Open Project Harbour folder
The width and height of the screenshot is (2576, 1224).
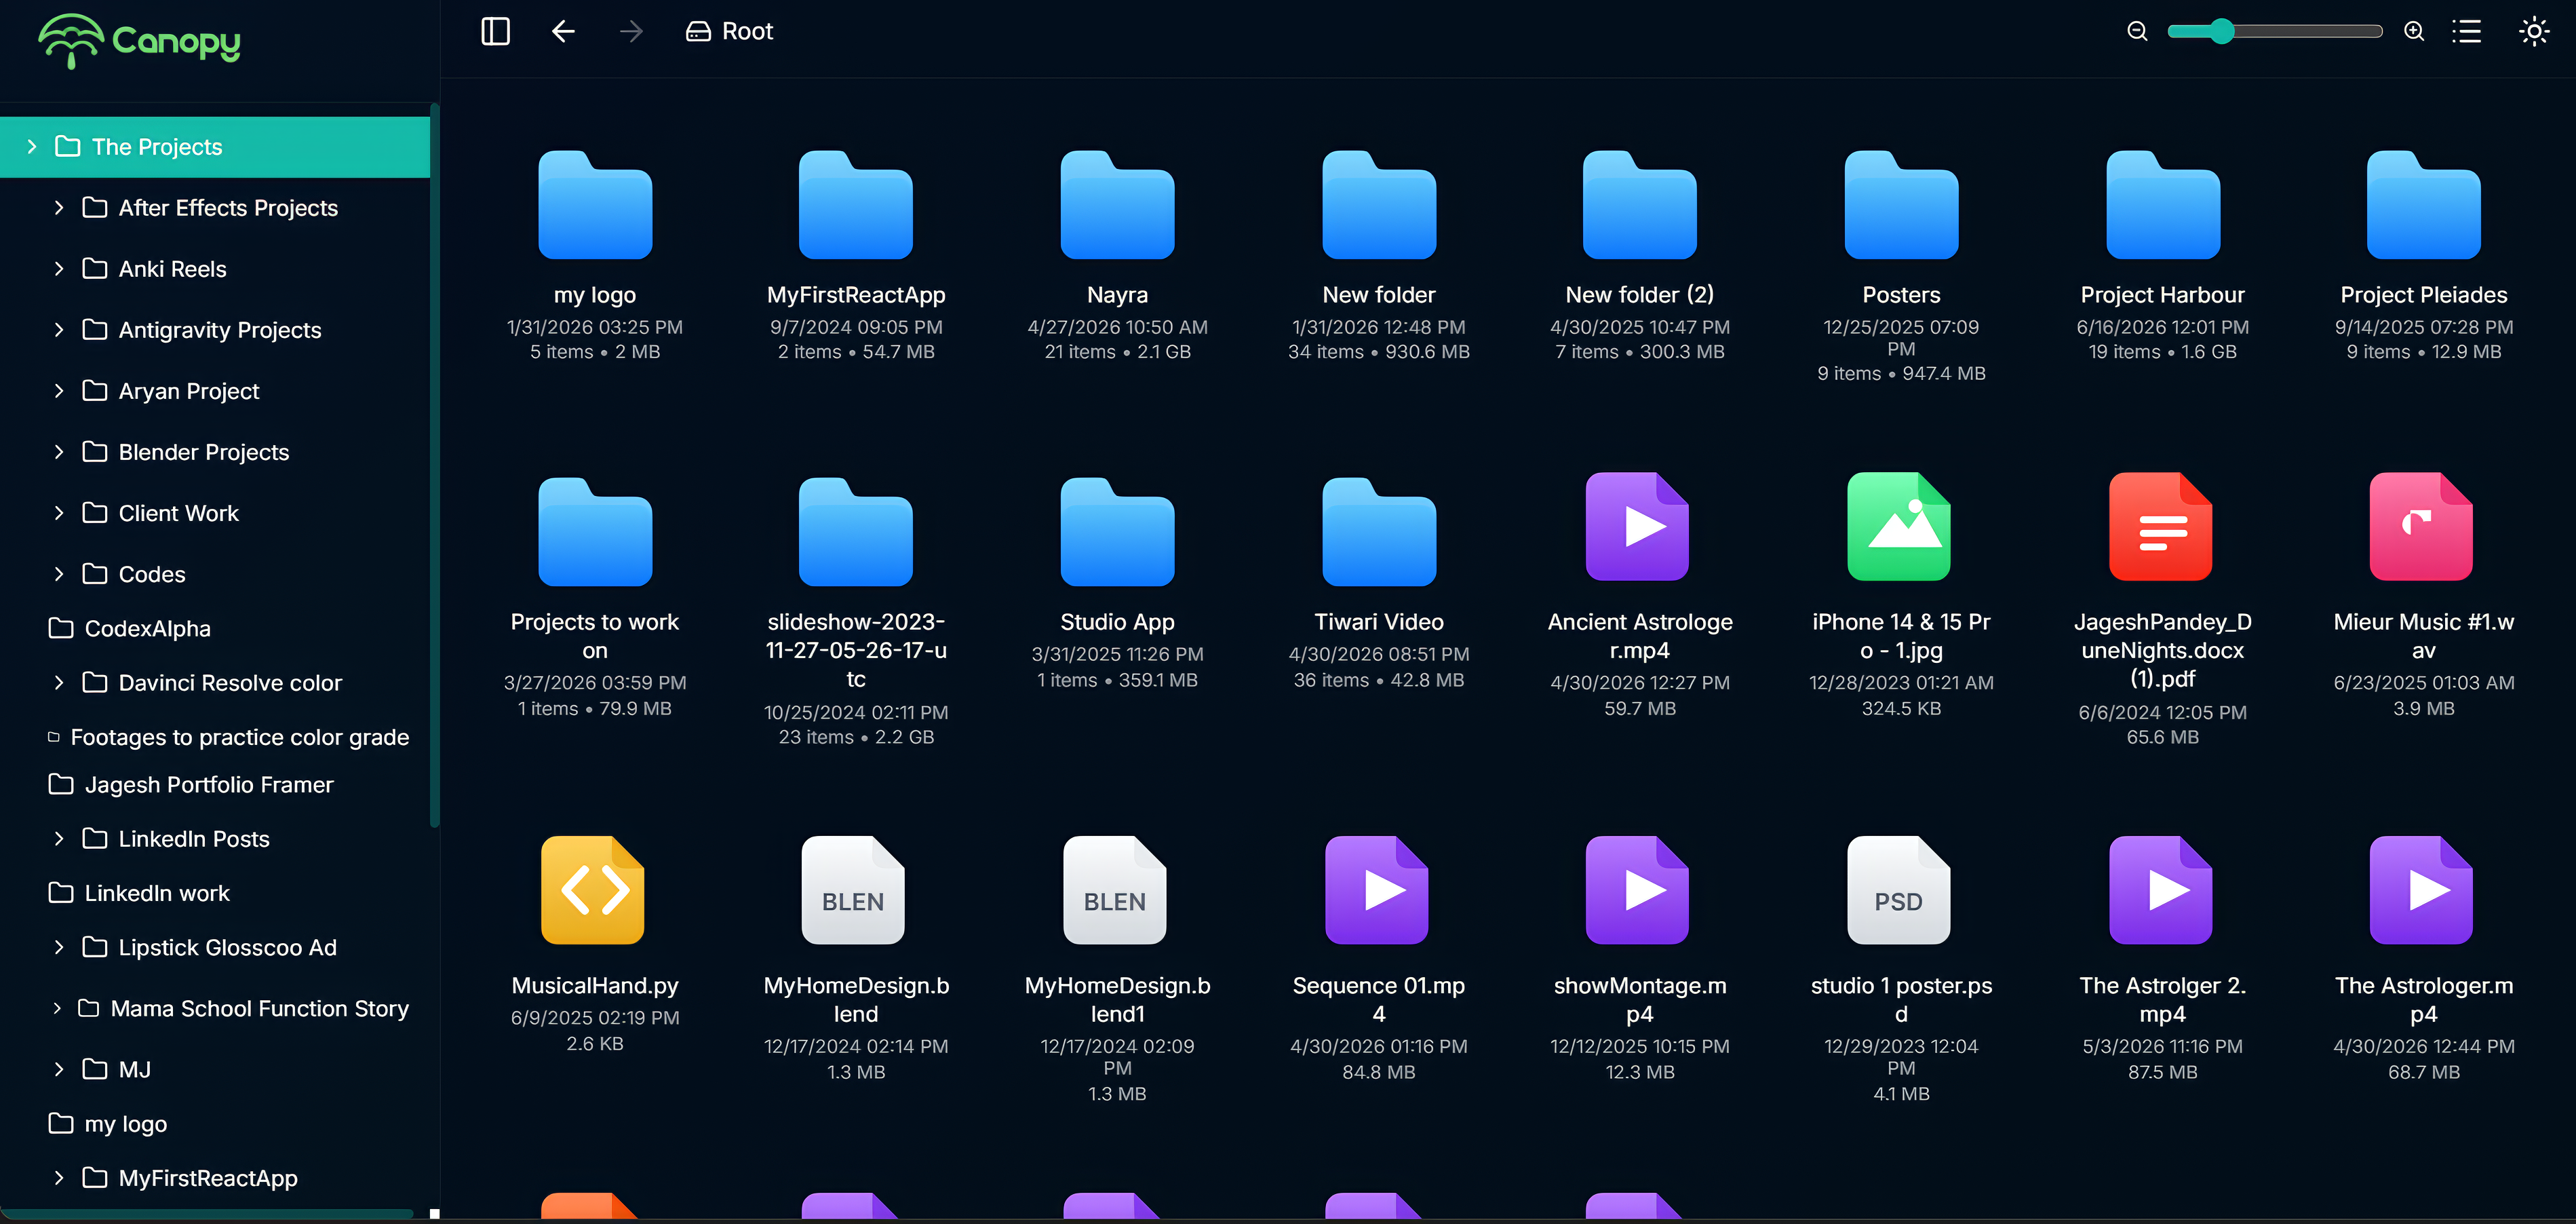[2163, 205]
